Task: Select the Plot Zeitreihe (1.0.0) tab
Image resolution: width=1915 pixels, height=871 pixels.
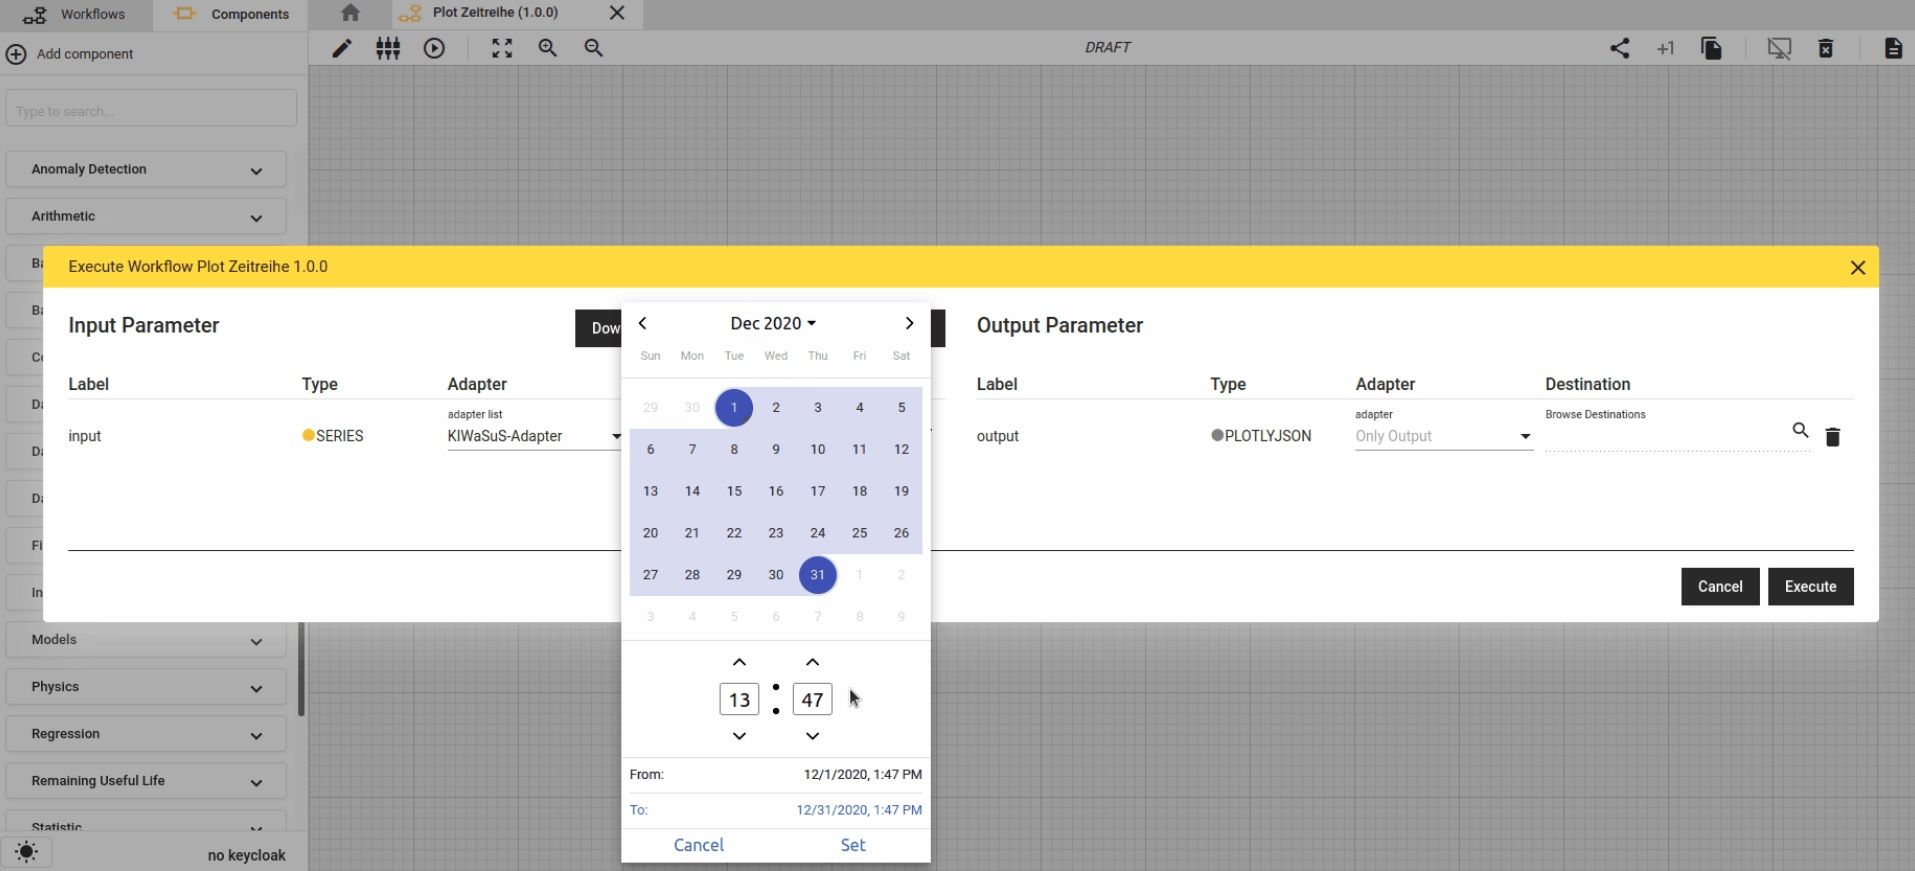Action: point(495,13)
